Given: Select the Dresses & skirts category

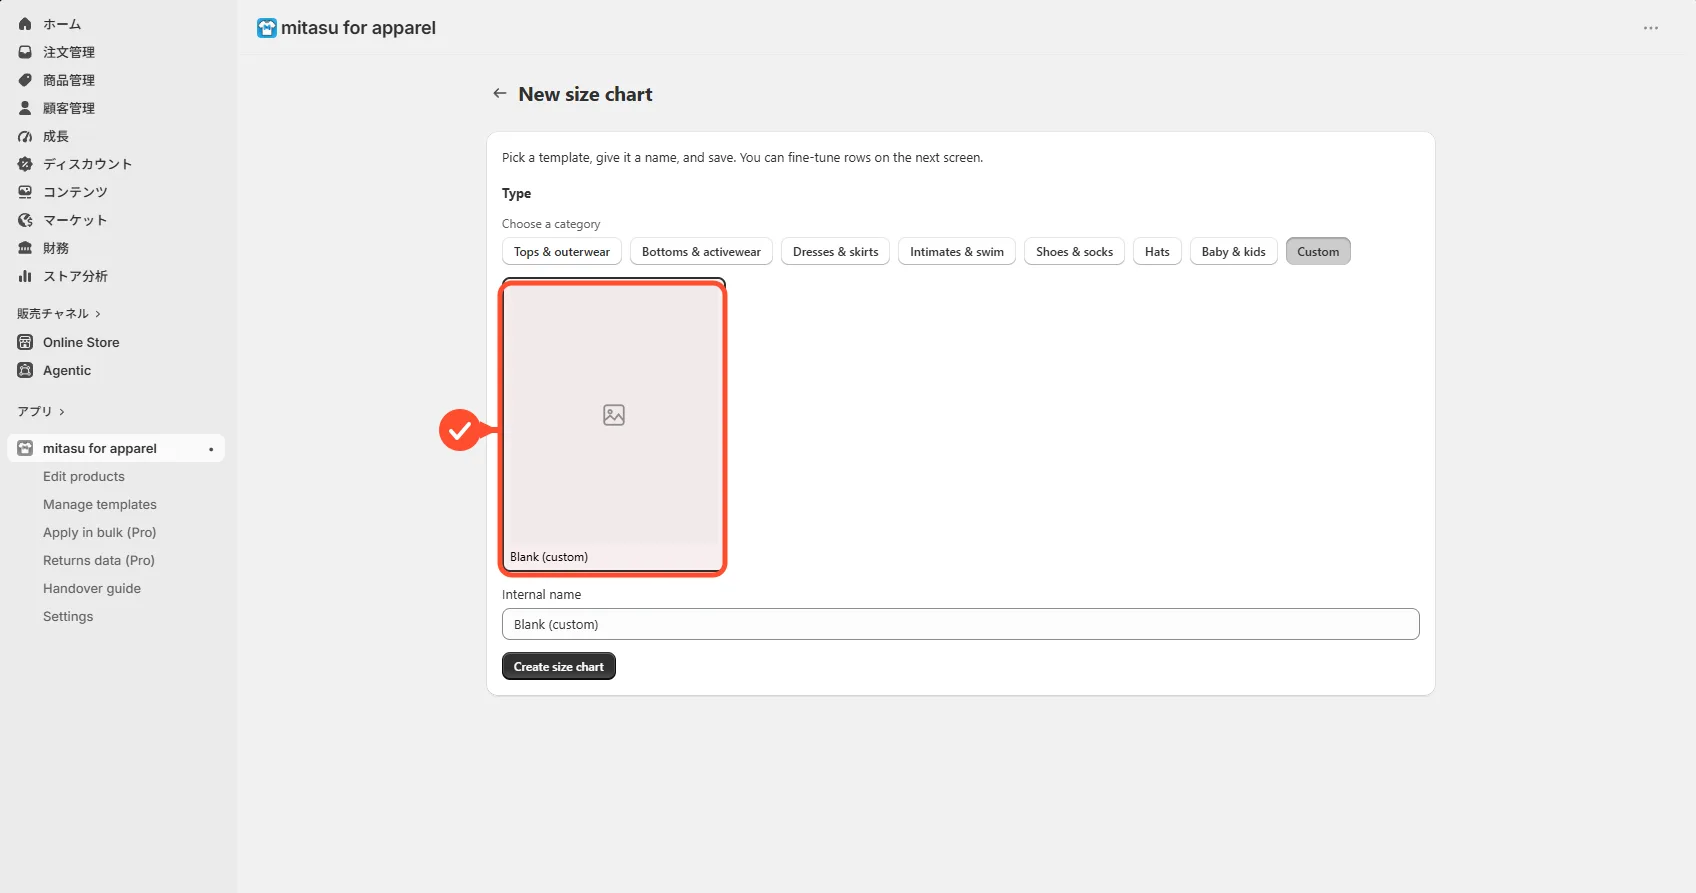Looking at the screenshot, I should (x=836, y=252).
